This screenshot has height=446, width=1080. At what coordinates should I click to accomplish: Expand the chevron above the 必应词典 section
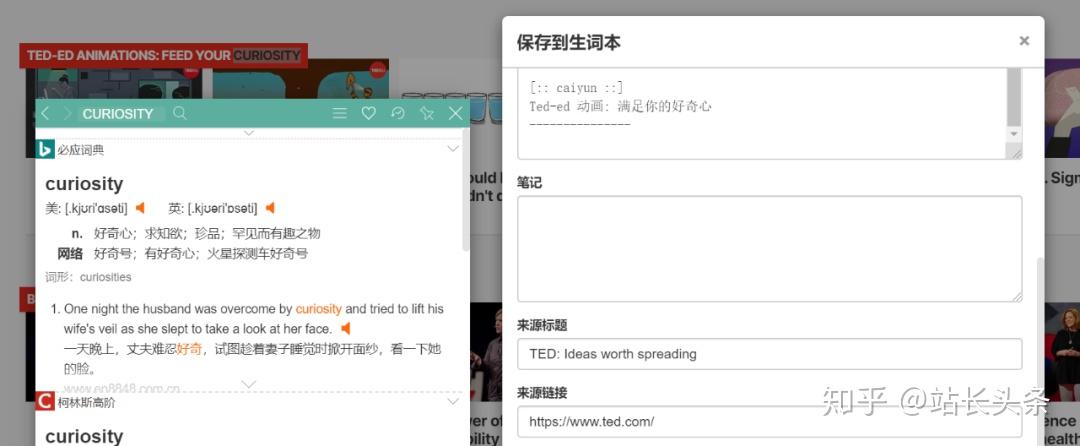tap(249, 132)
